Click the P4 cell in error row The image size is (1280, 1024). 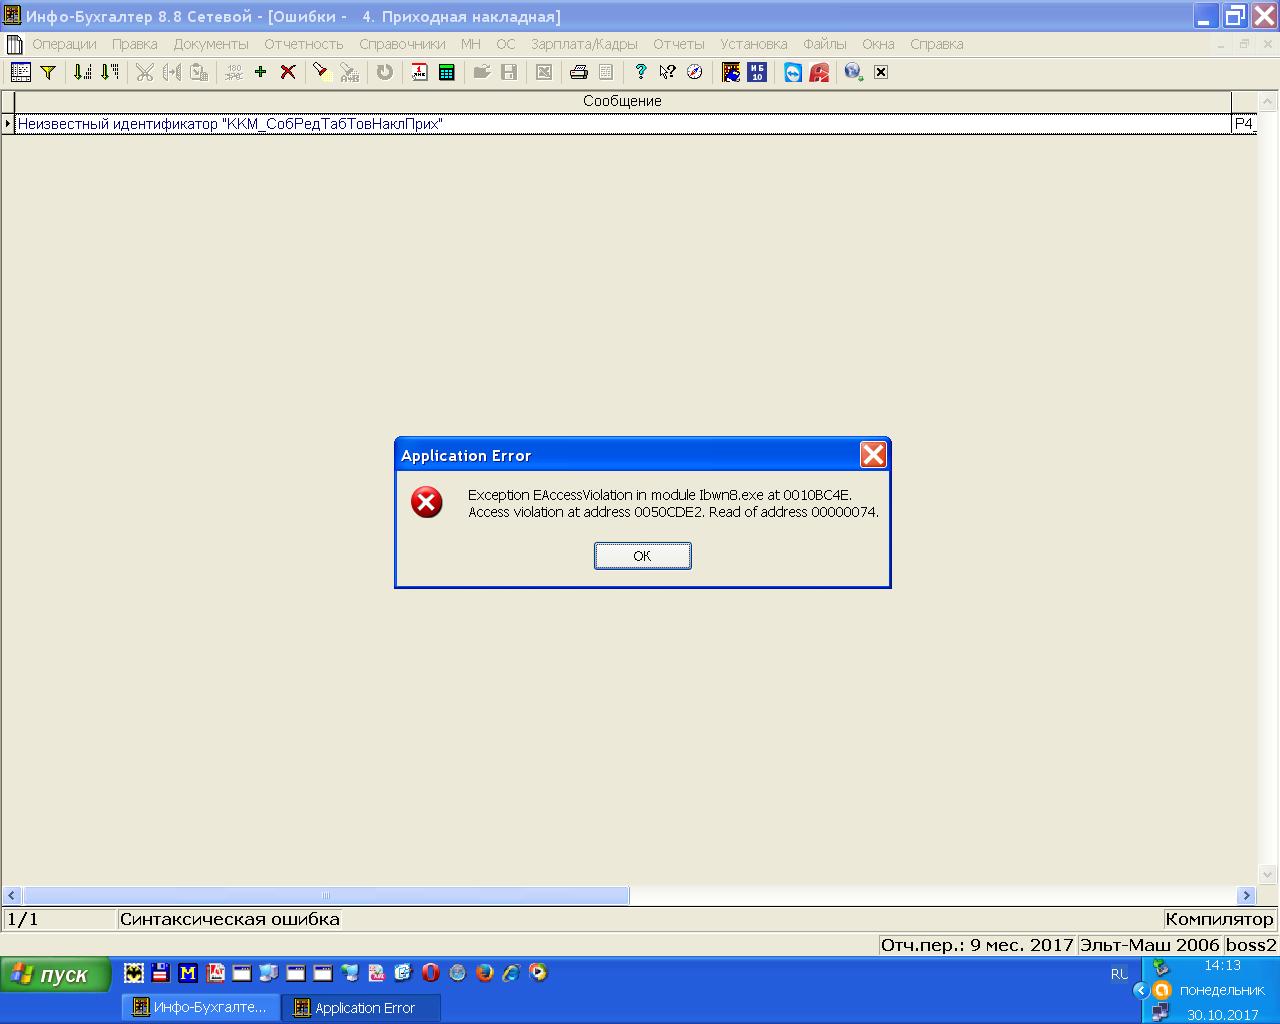click(1244, 124)
